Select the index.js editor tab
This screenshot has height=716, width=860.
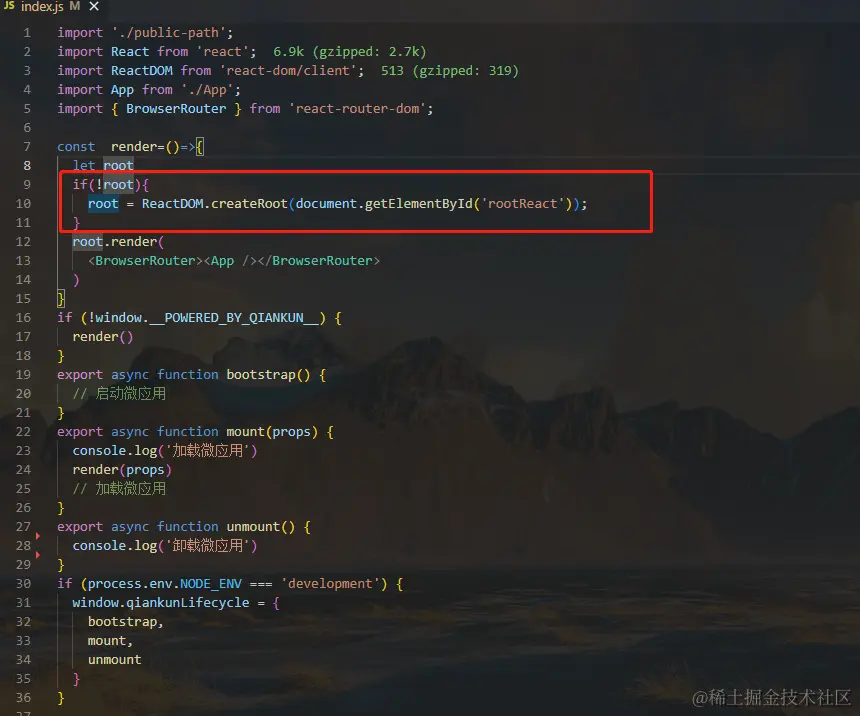[42, 7]
